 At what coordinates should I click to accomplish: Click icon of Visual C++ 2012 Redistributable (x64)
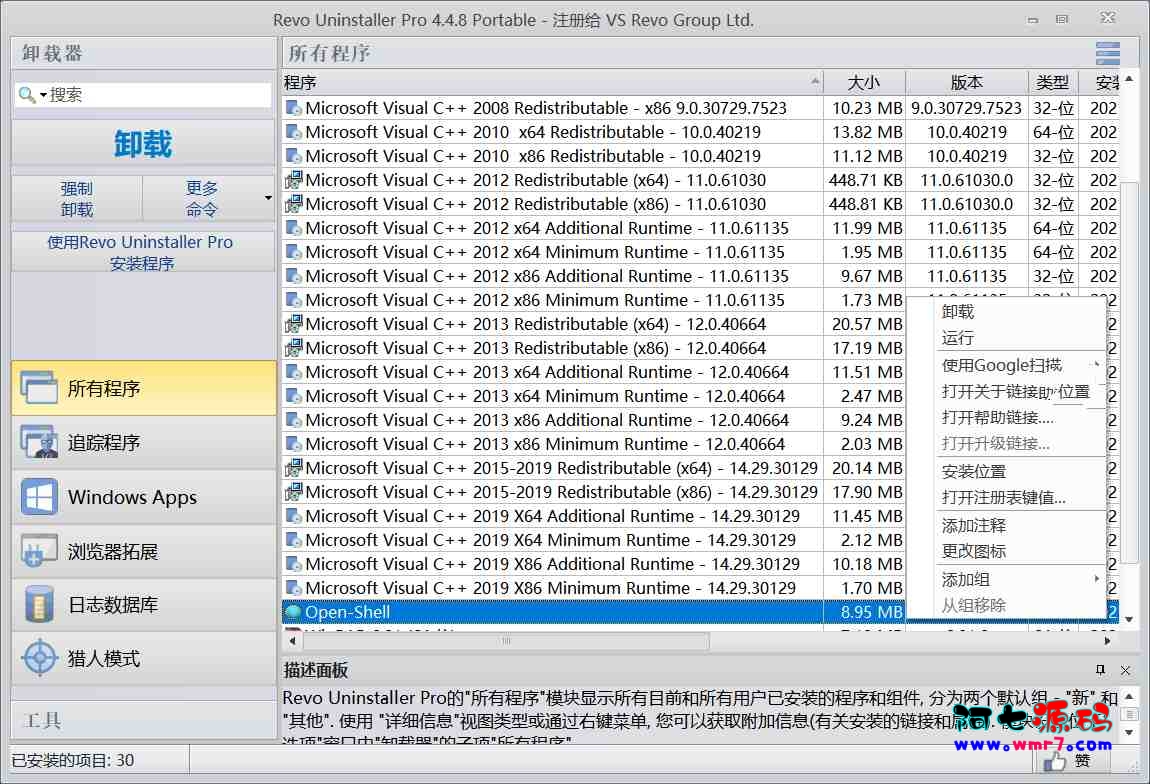pos(293,180)
